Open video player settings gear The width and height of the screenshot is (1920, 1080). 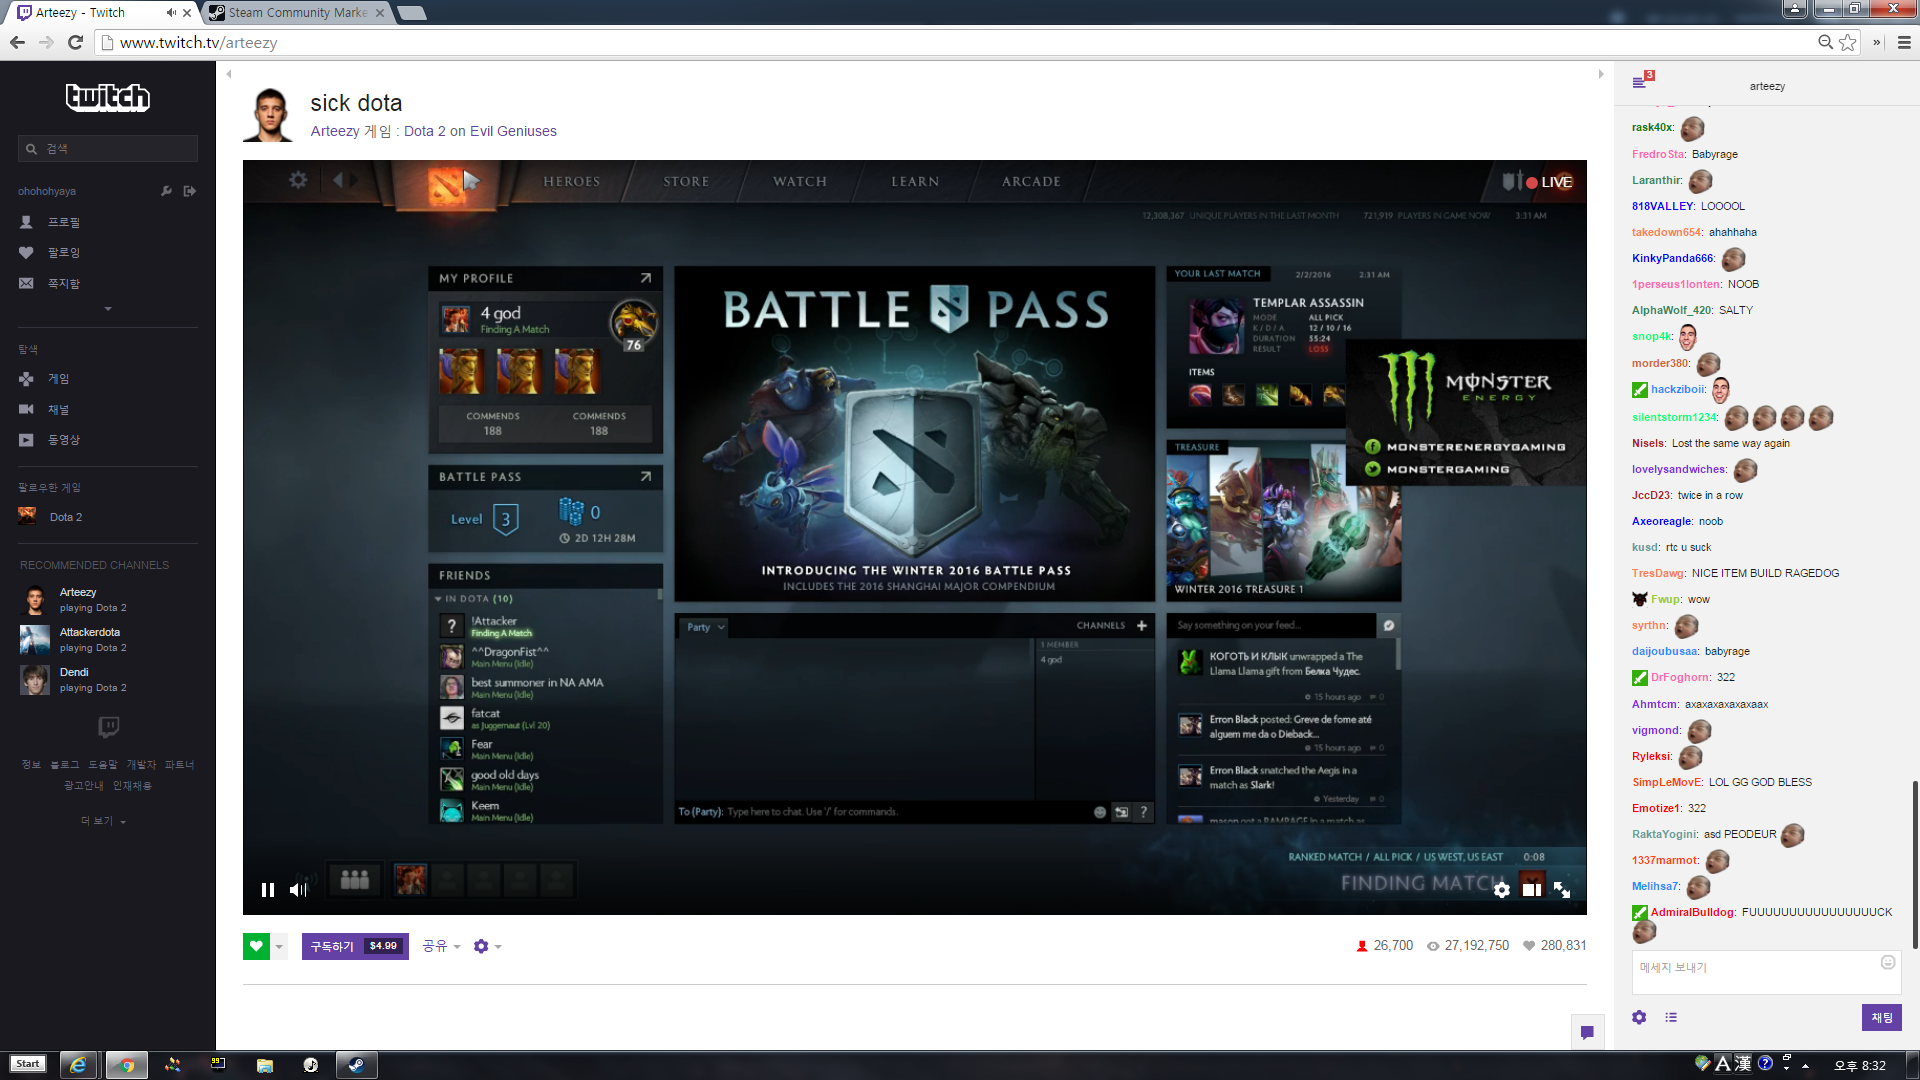click(1502, 890)
